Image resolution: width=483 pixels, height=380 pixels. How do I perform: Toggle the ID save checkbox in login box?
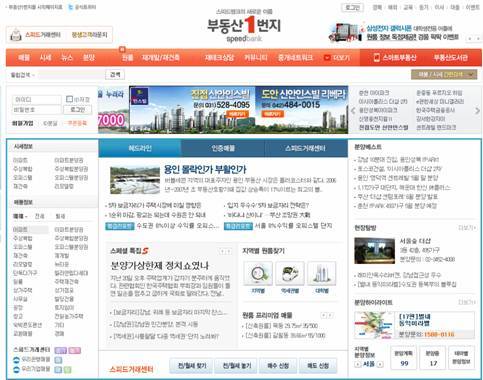tap(69, 99)
